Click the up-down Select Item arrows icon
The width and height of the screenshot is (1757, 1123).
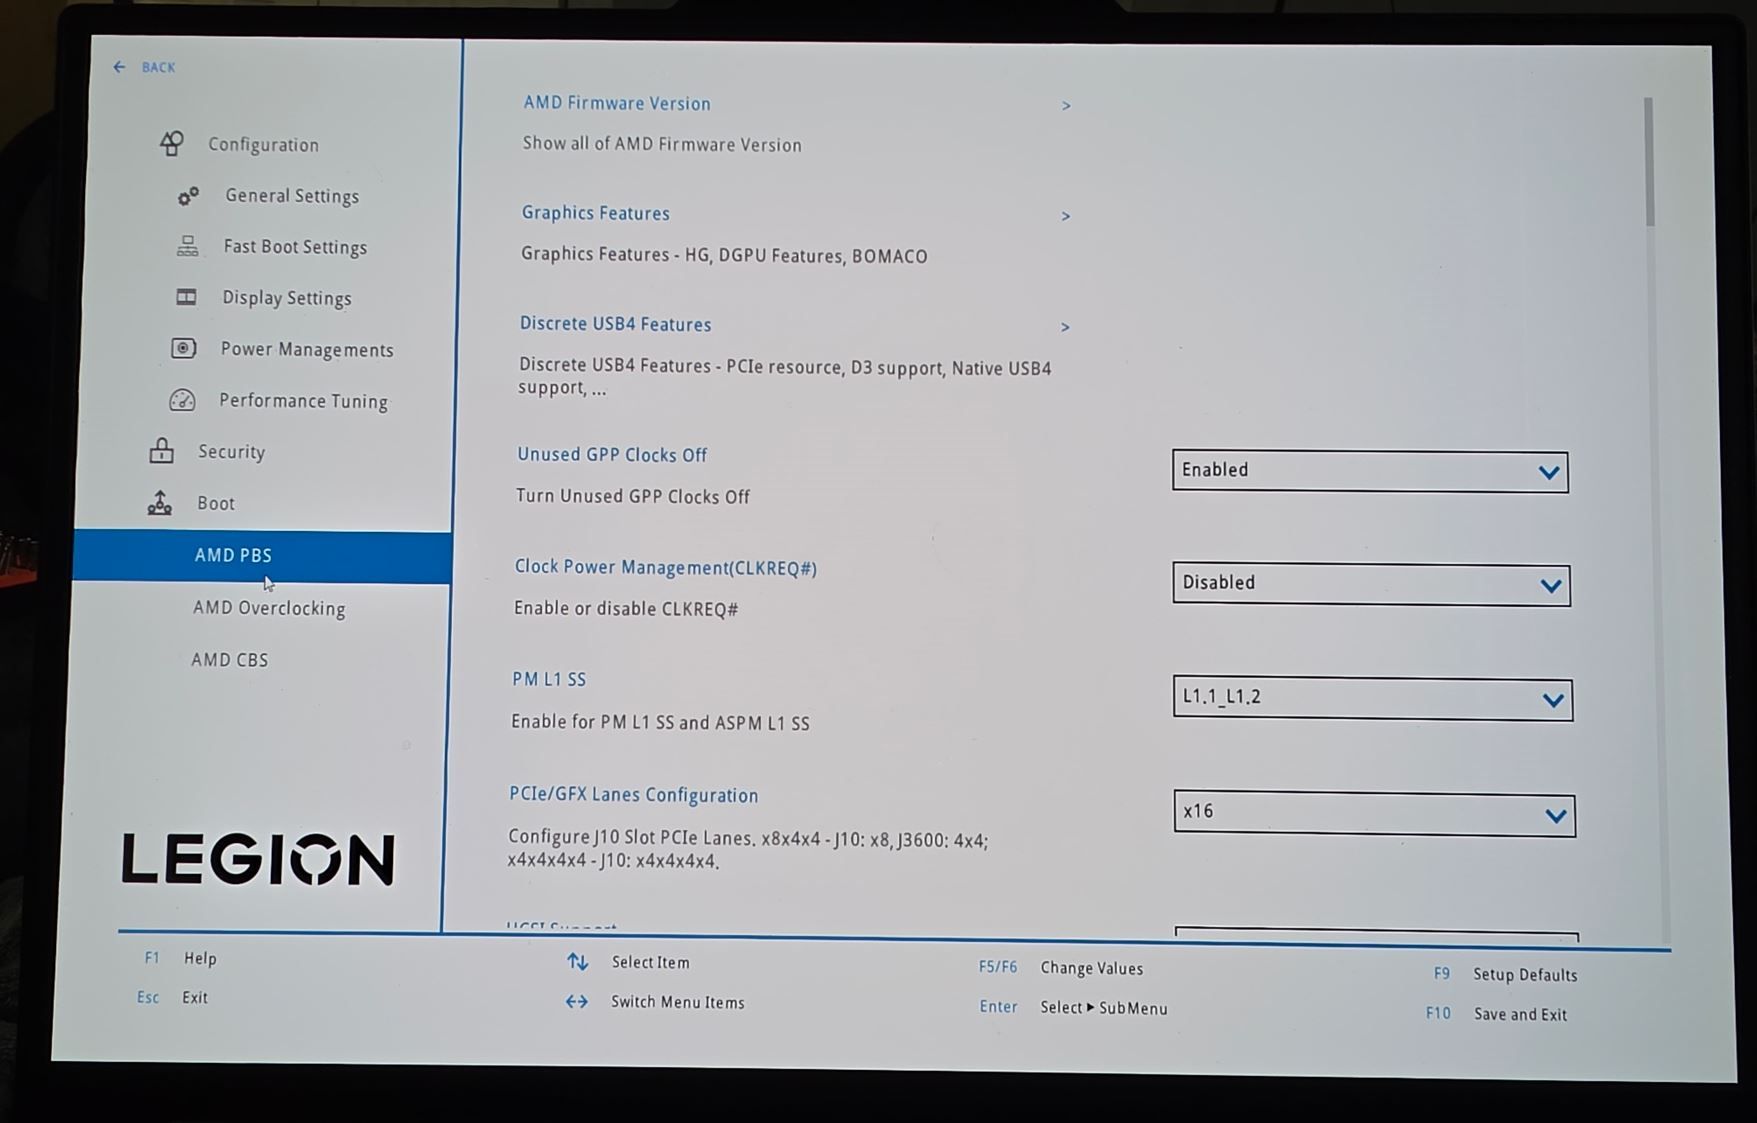tap(577, 962)
